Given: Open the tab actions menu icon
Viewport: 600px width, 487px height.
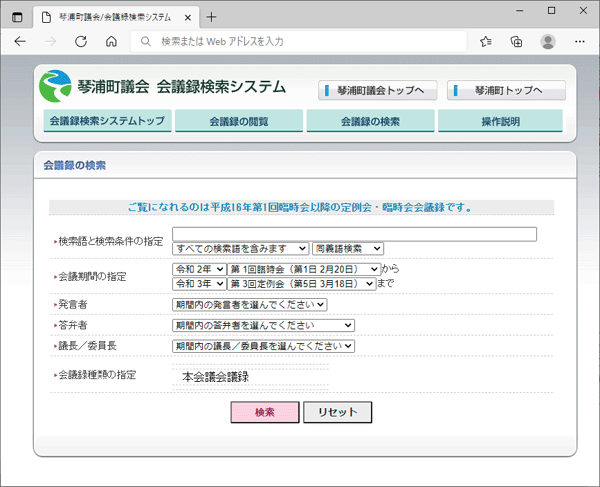Looking at the screenshot, I should [17, 17].
